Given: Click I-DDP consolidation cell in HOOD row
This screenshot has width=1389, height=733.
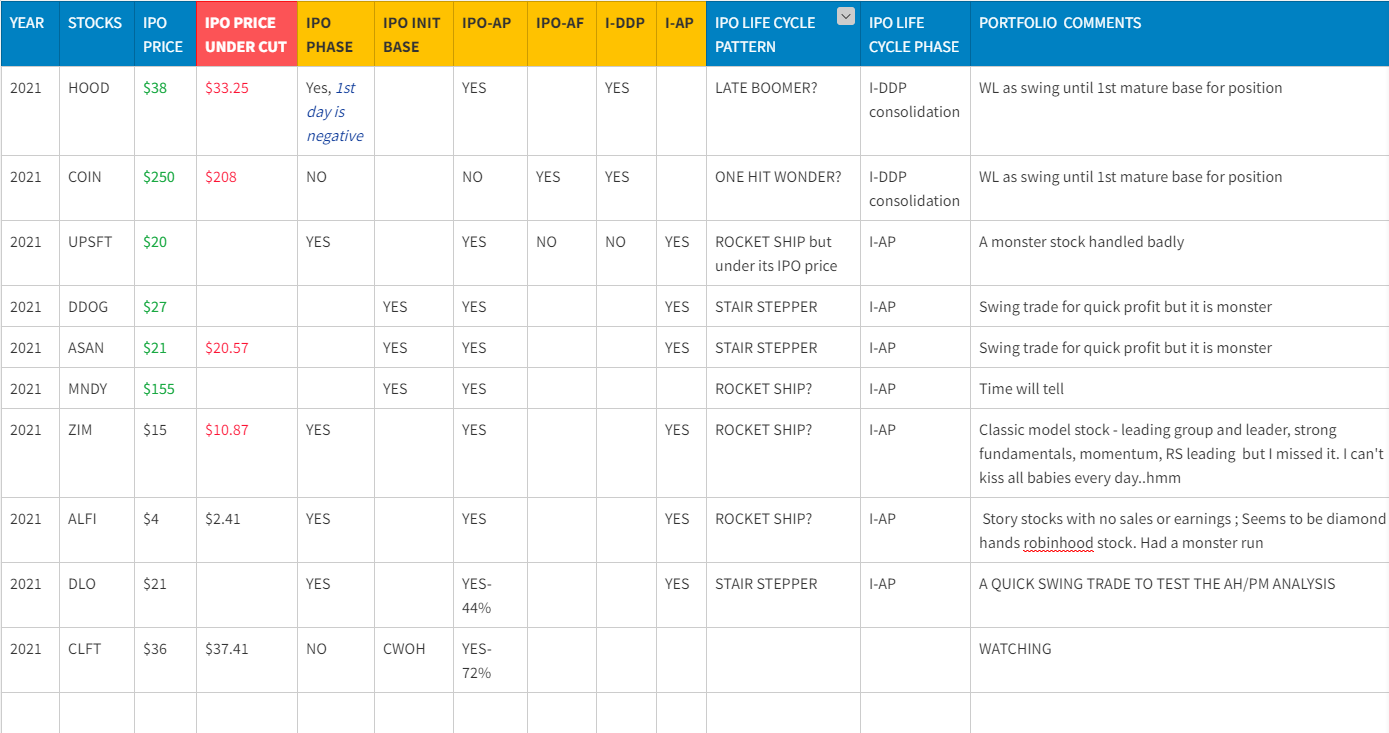Looking at the screenshot, I should tap(915, 111).
